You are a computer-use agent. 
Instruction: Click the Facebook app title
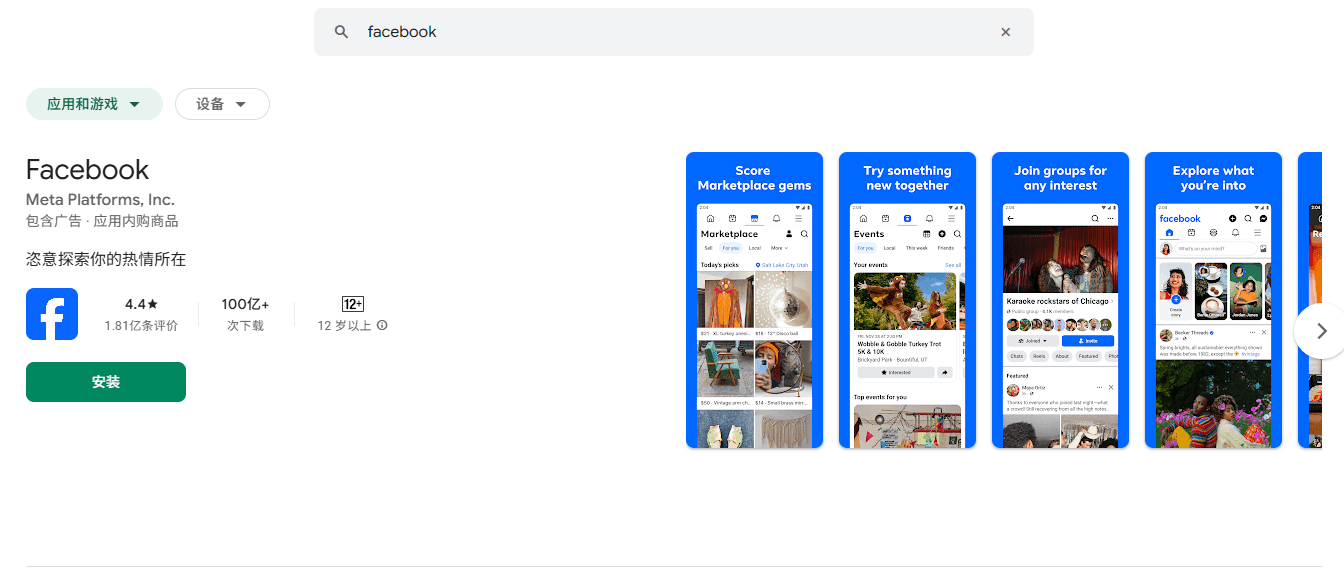pos(87,169)
